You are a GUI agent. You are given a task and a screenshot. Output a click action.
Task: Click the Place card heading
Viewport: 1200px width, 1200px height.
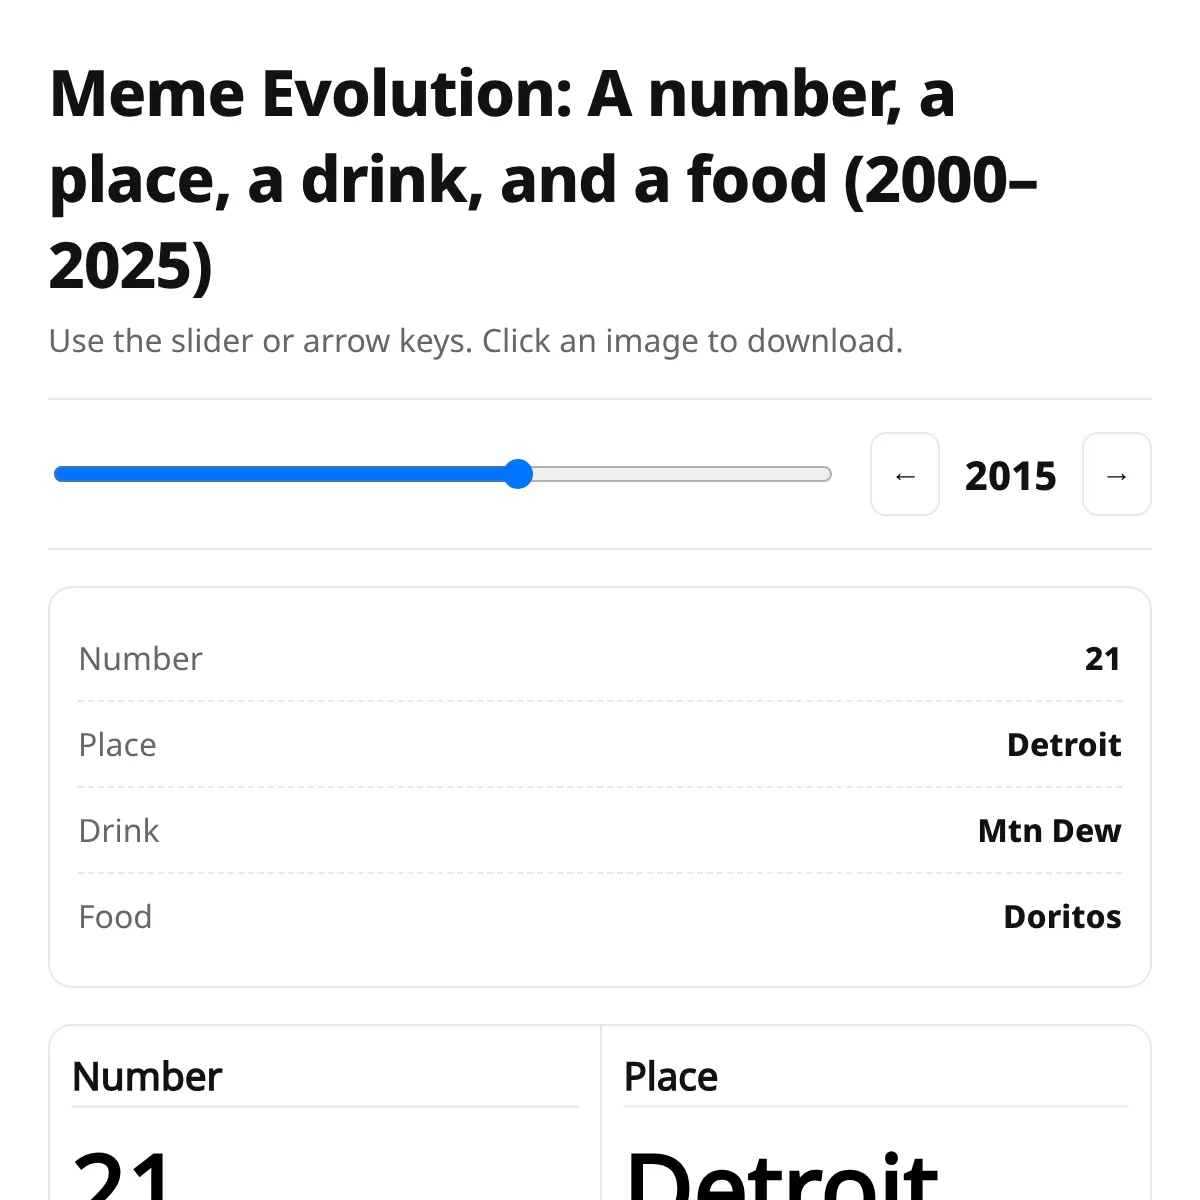(x=671, y=1077)
